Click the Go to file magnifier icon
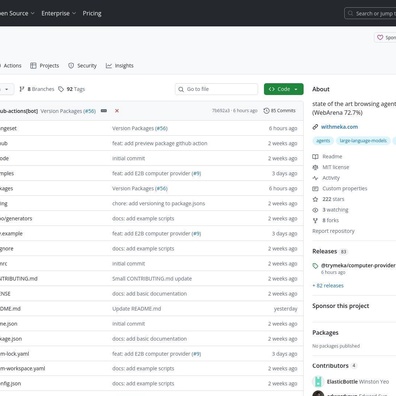396x396 pixels. tap(181, 89)
